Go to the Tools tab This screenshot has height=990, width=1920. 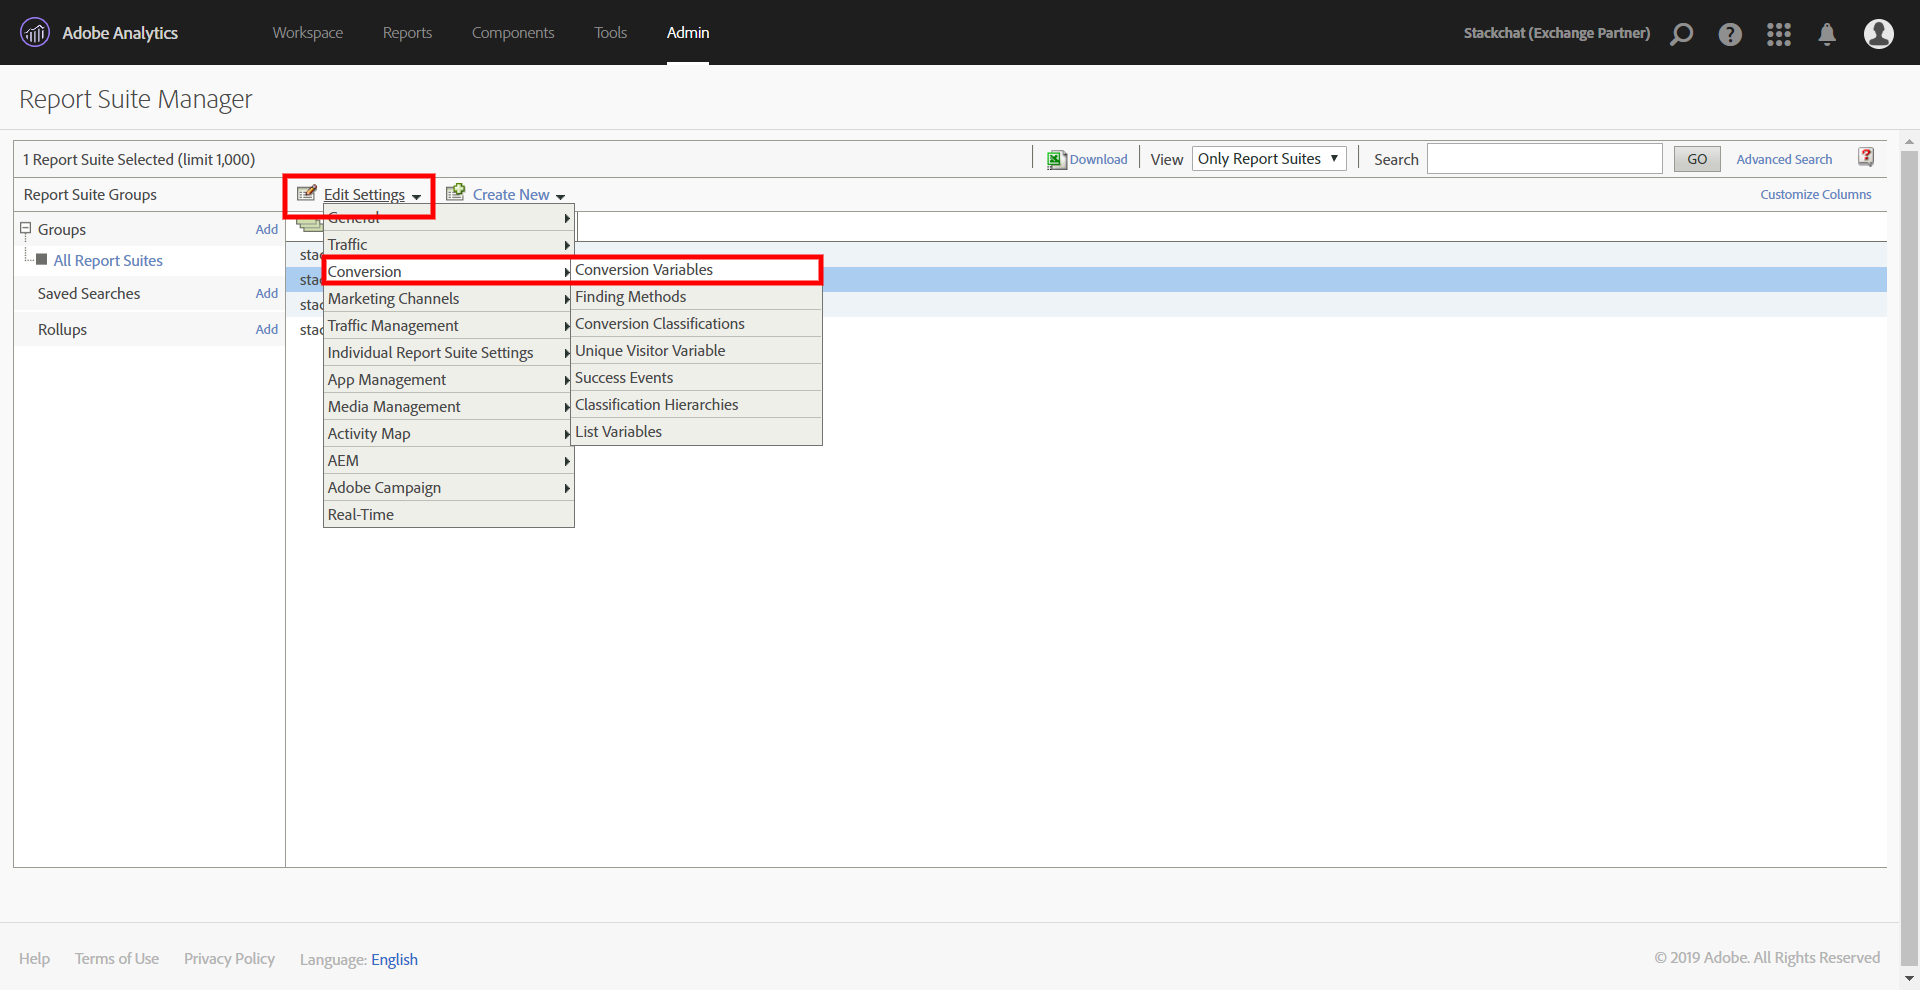611,33
